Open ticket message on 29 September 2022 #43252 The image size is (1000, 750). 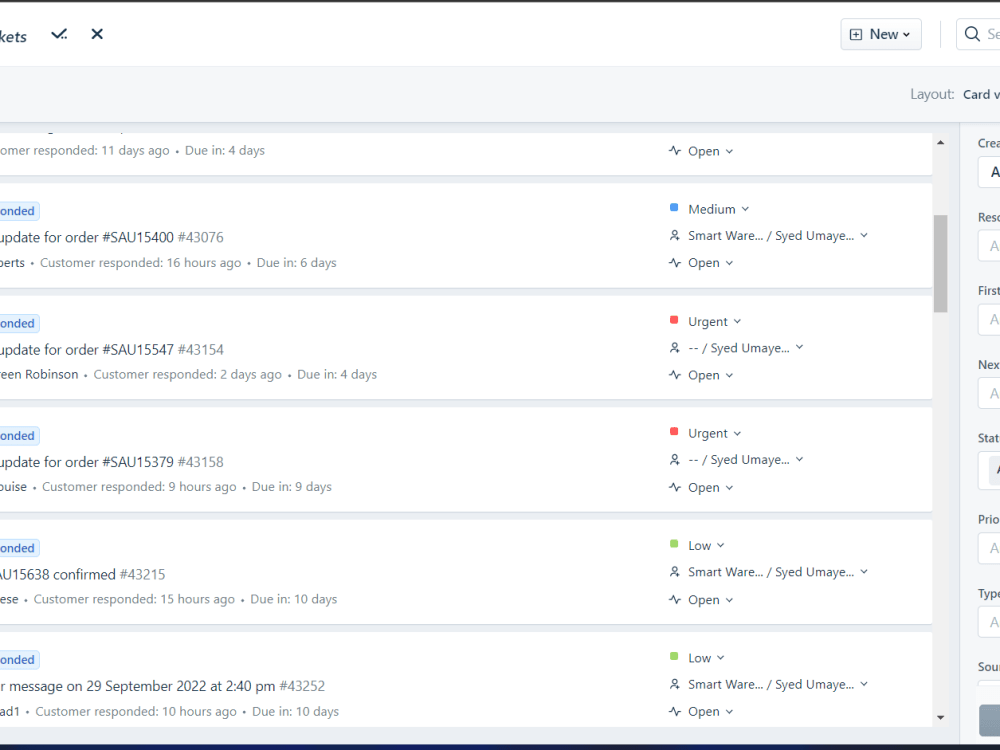pos(163,686)
